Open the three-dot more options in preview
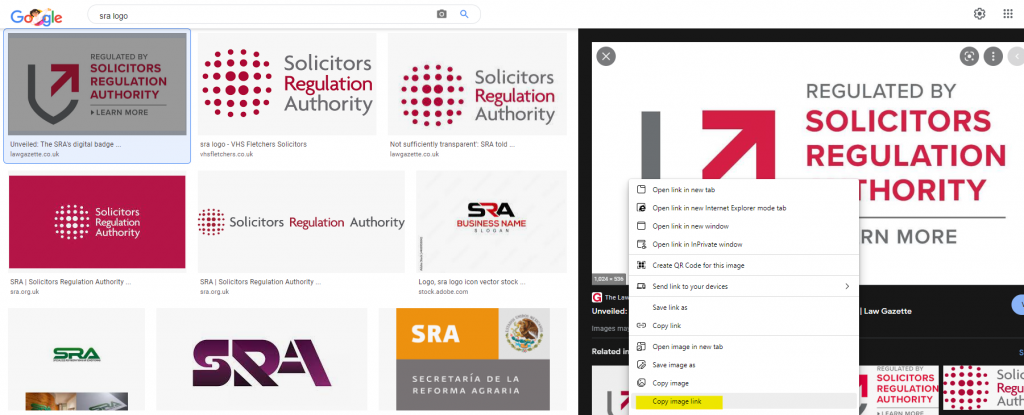The height and width of the screenshot is (415, 1024). tap(993, 56)
